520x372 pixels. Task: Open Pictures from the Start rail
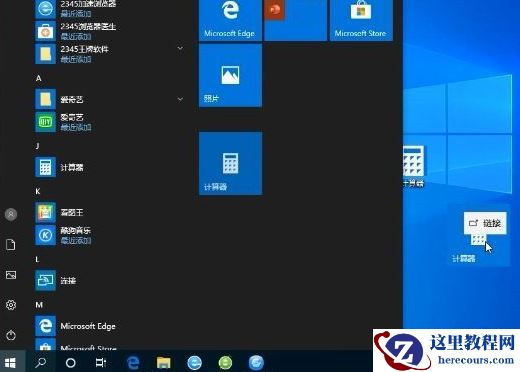(11, 275)
